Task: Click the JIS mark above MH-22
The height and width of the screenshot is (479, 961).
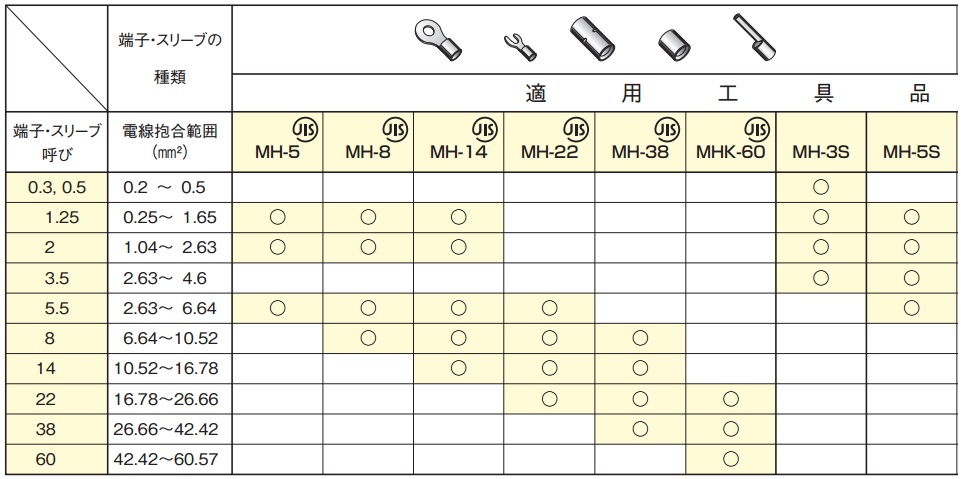Action: click(x=576, y=129)
